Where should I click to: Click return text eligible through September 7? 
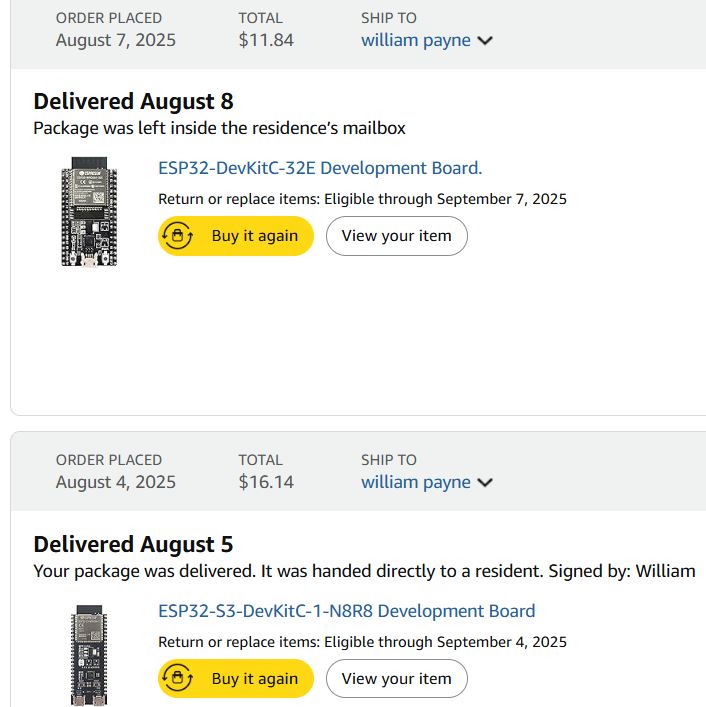[362, 199]
